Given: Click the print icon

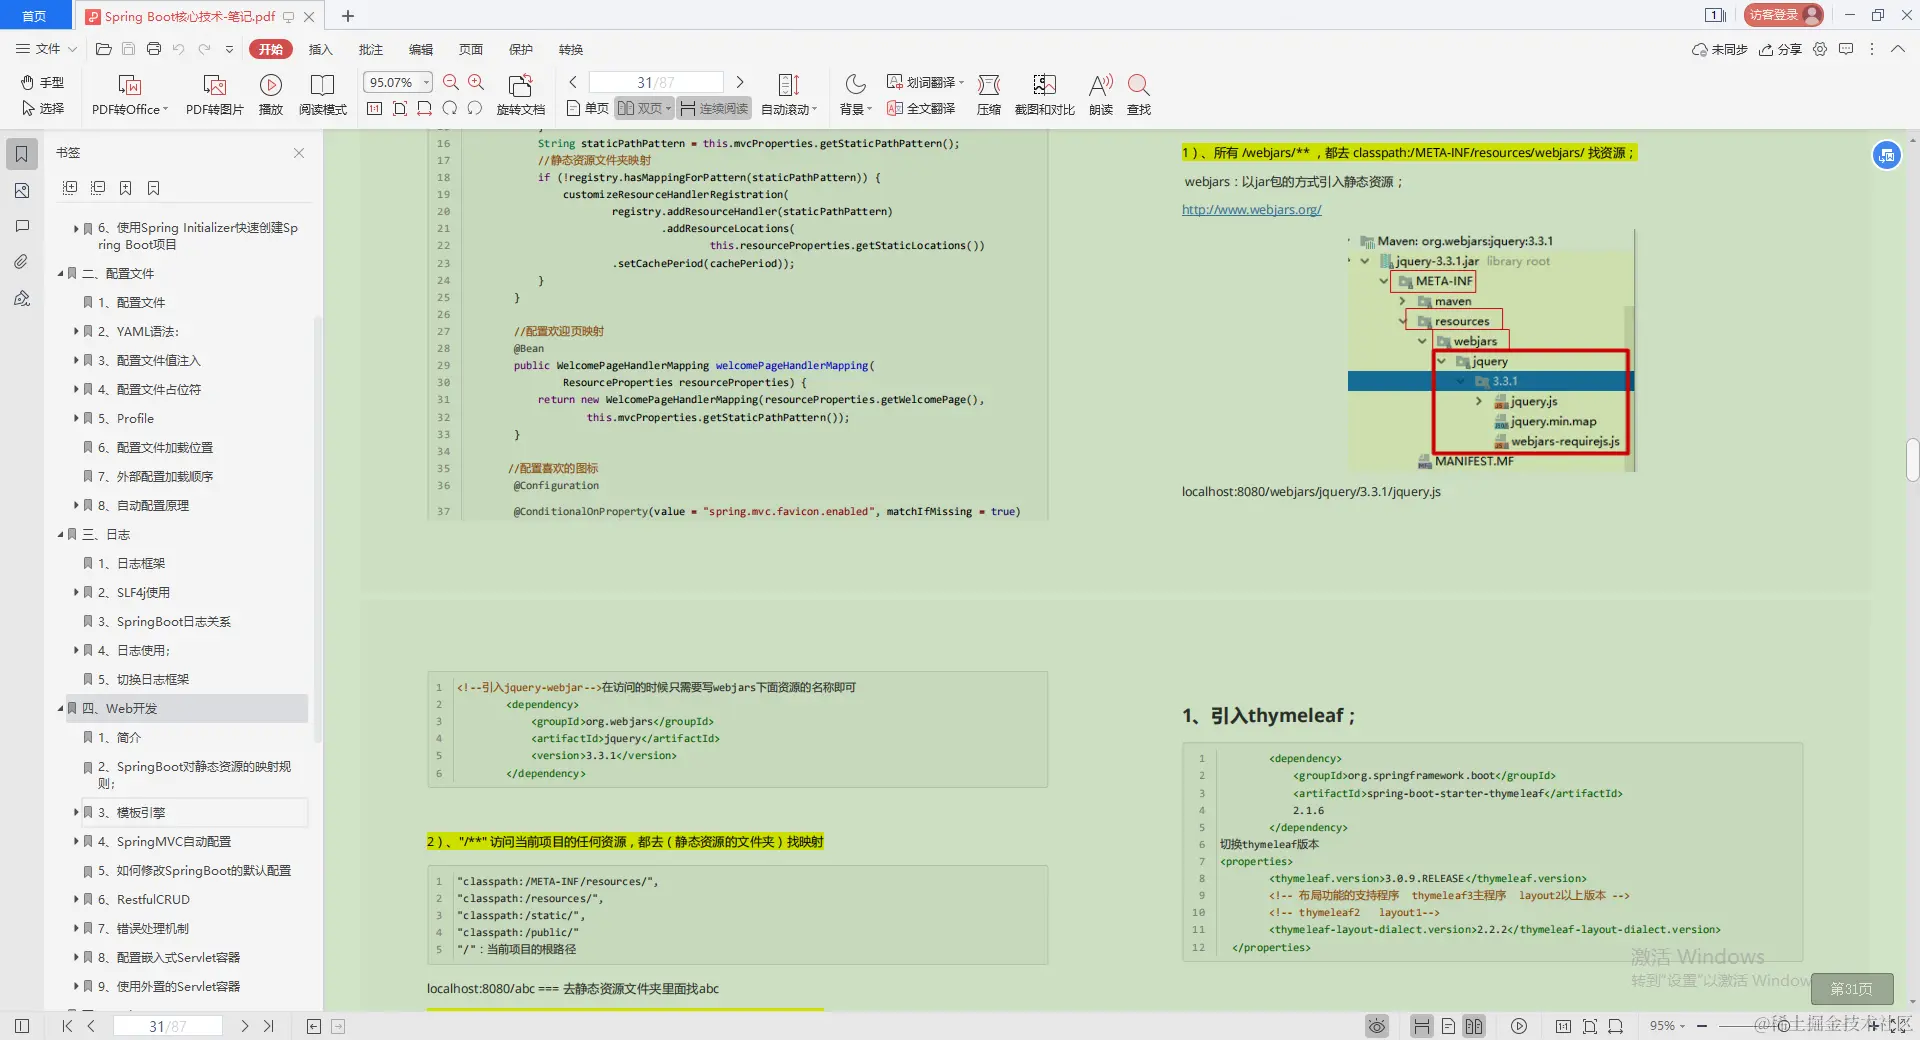Looking at the screenshot, I should 154,49.
